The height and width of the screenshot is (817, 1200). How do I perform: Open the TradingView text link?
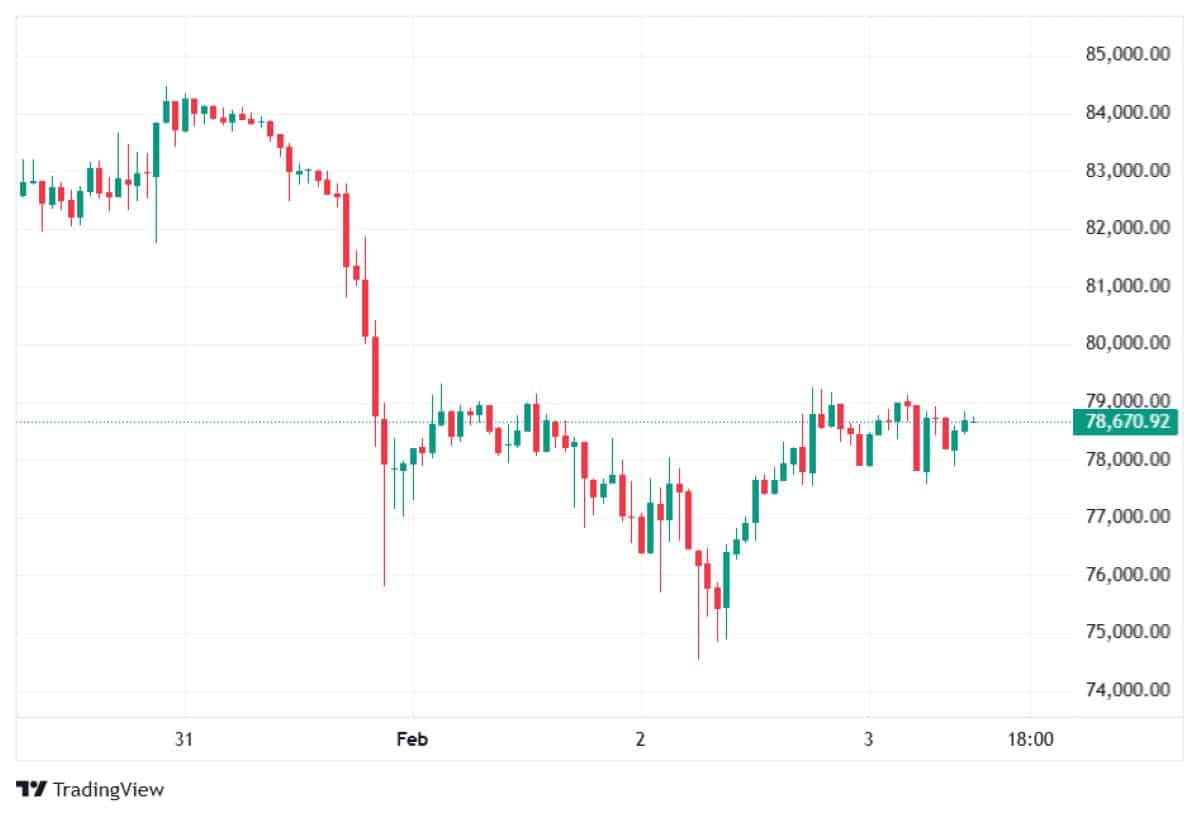coord(108,789)
